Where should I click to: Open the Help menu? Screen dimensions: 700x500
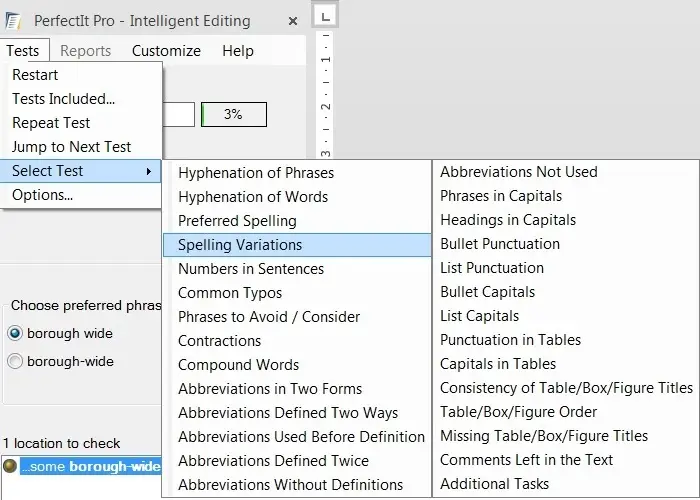[x=238, y=50]
